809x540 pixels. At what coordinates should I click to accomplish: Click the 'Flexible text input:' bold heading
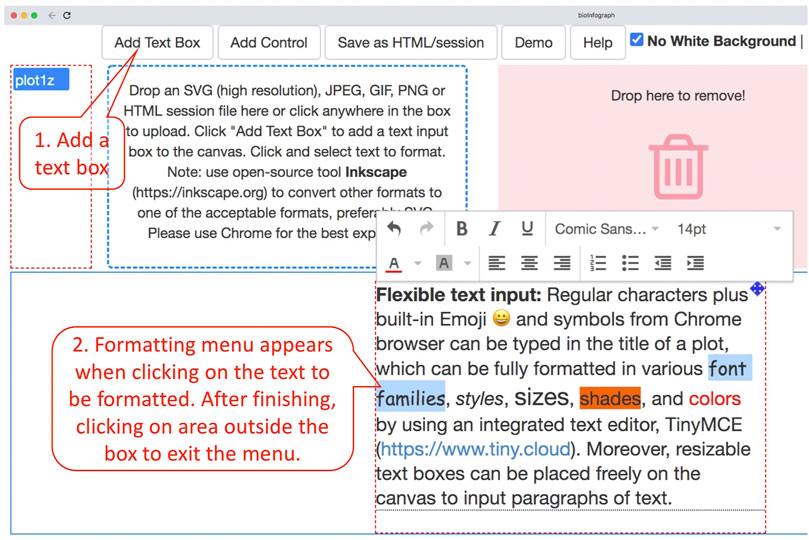coord(459,295)
